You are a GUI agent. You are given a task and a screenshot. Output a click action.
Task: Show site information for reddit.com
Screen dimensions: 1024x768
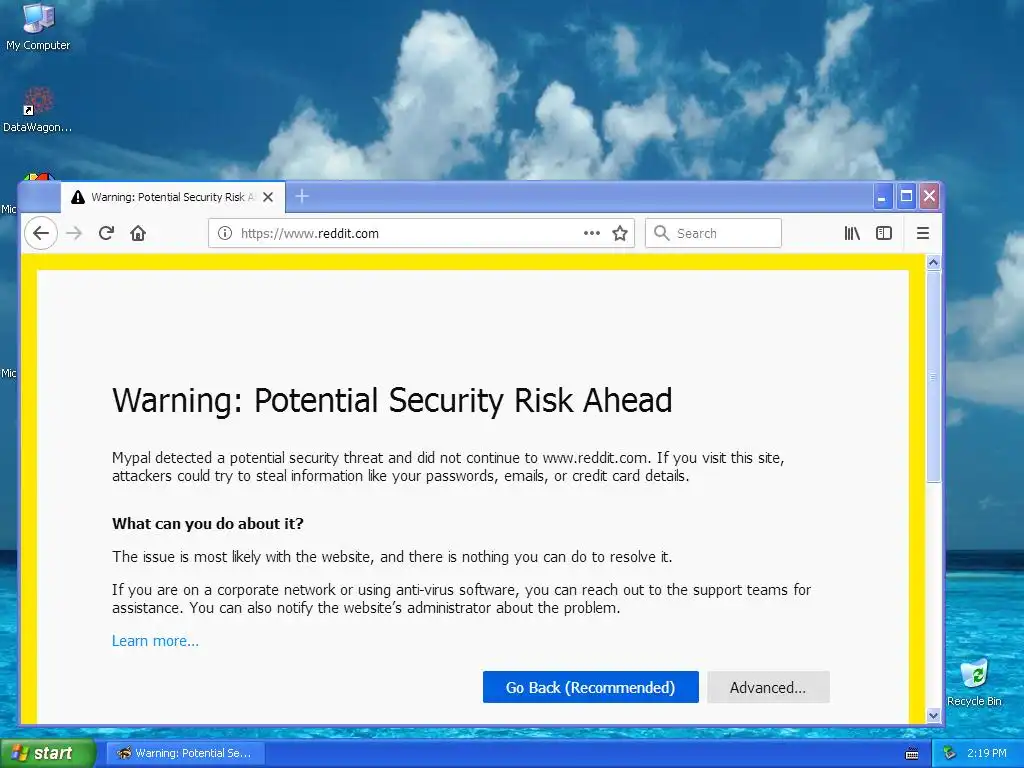(x=225, y=233)
